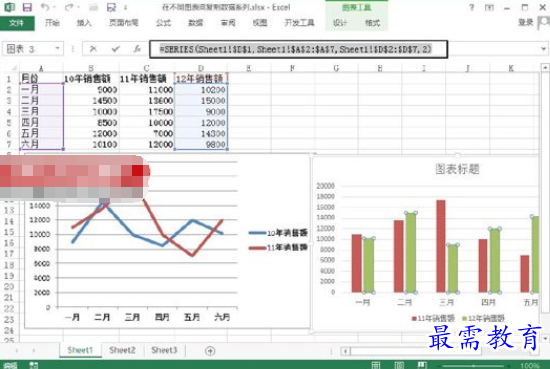Image resolution: width=550 pixels, height=369 pixels.
Task: Click 12年销售额 legend entry in bar chart
Action: click(x=484, y=318)
